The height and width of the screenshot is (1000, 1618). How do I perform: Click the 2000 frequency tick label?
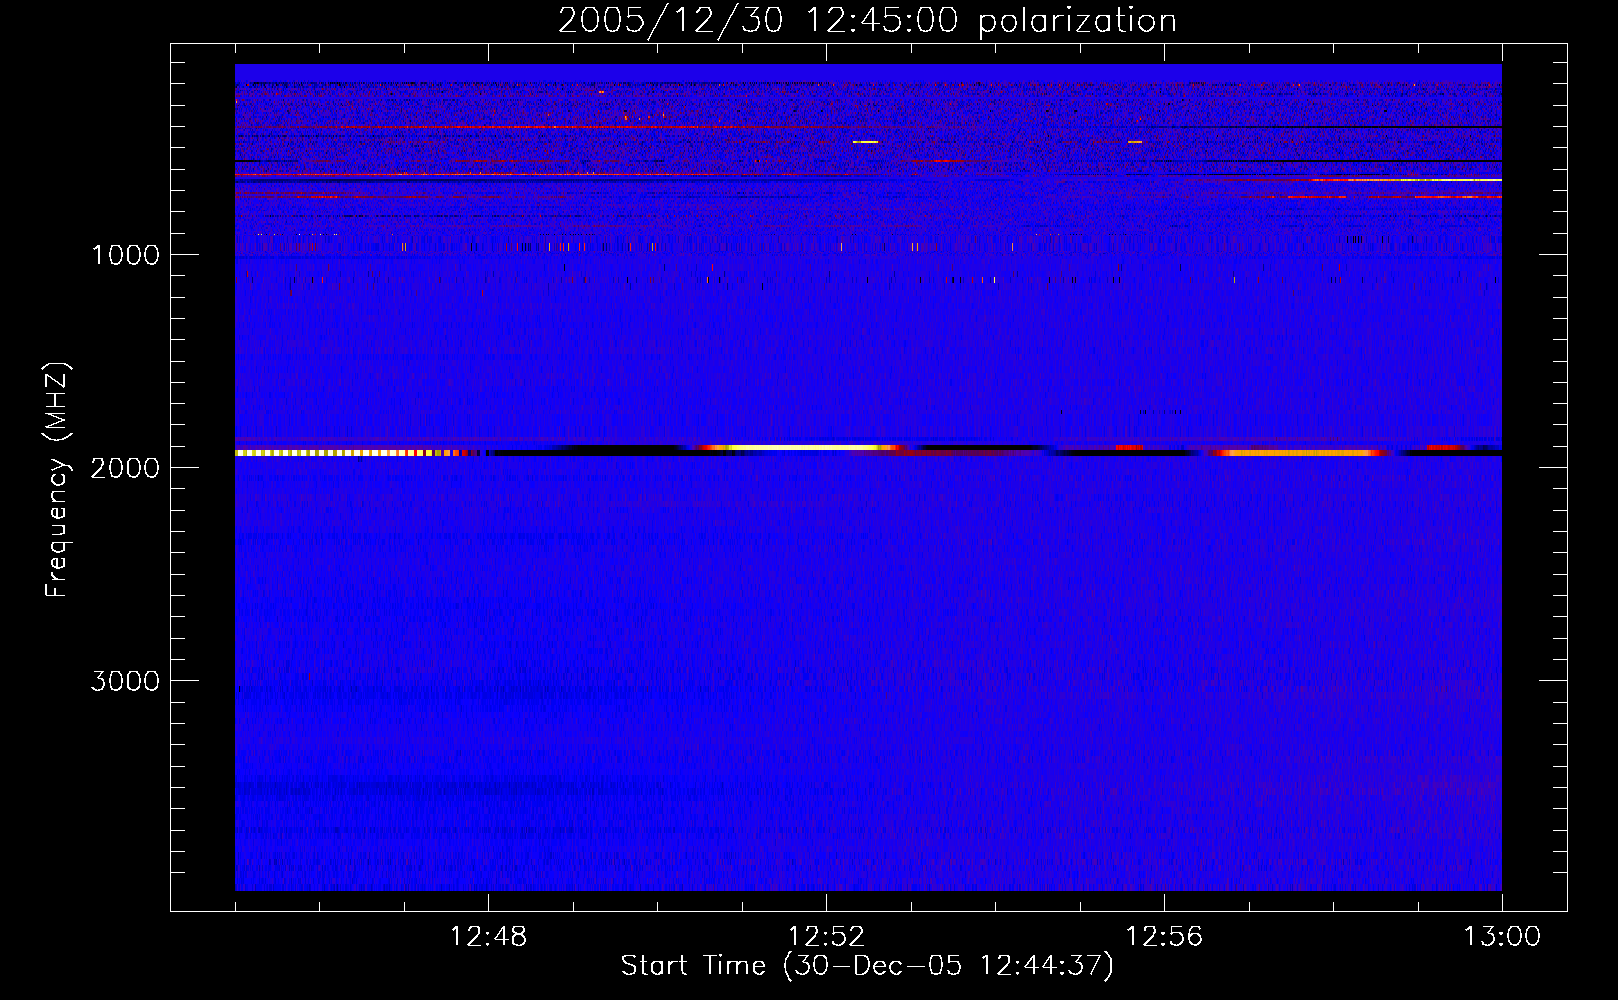point(125,468)
